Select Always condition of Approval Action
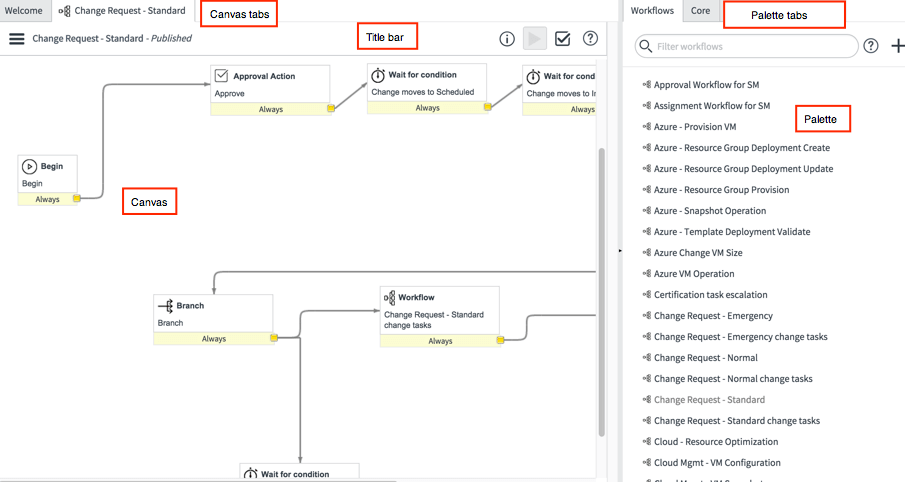 pyautogui.click(x=271, y=109)
